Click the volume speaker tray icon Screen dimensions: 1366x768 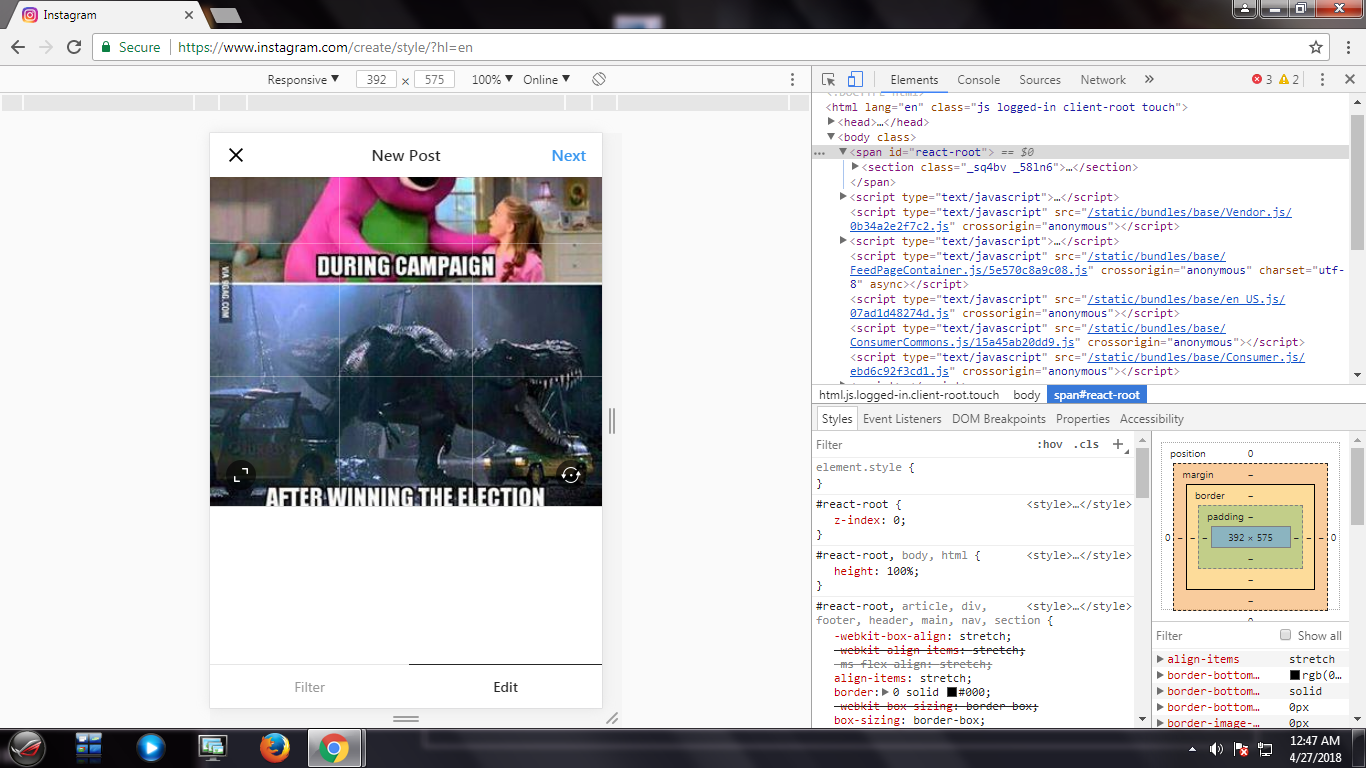[x=1216, y=749]
